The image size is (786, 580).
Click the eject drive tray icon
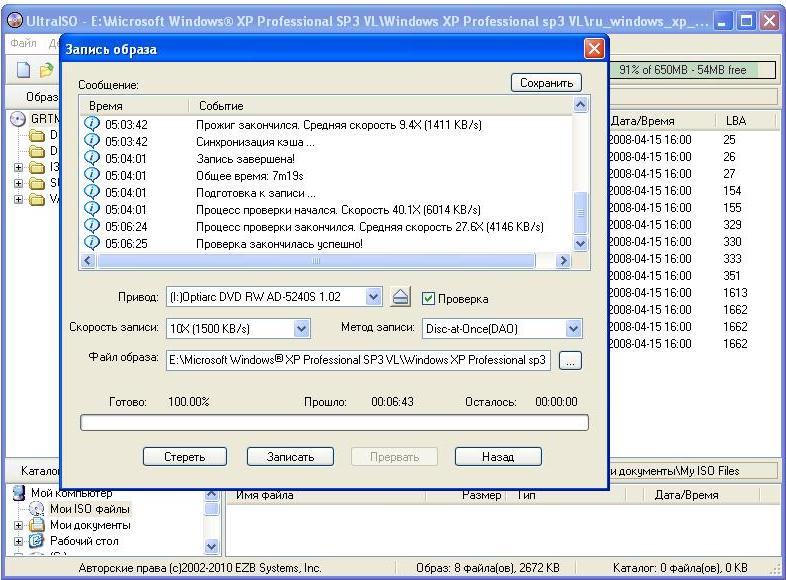tap(400, 297)
